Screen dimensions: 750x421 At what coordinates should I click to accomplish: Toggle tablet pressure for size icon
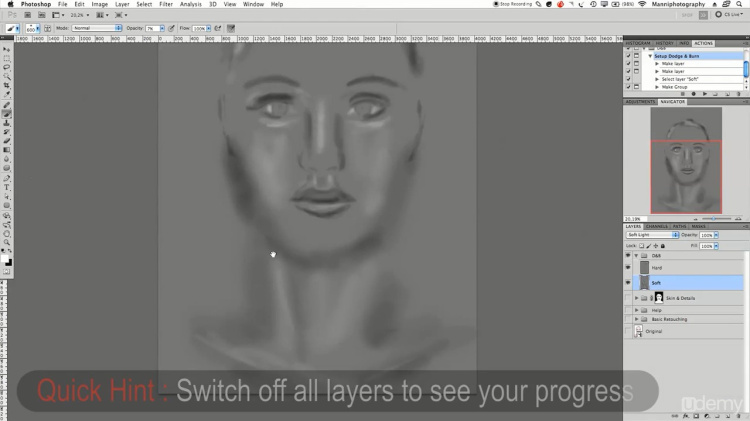tap(231, 29)
